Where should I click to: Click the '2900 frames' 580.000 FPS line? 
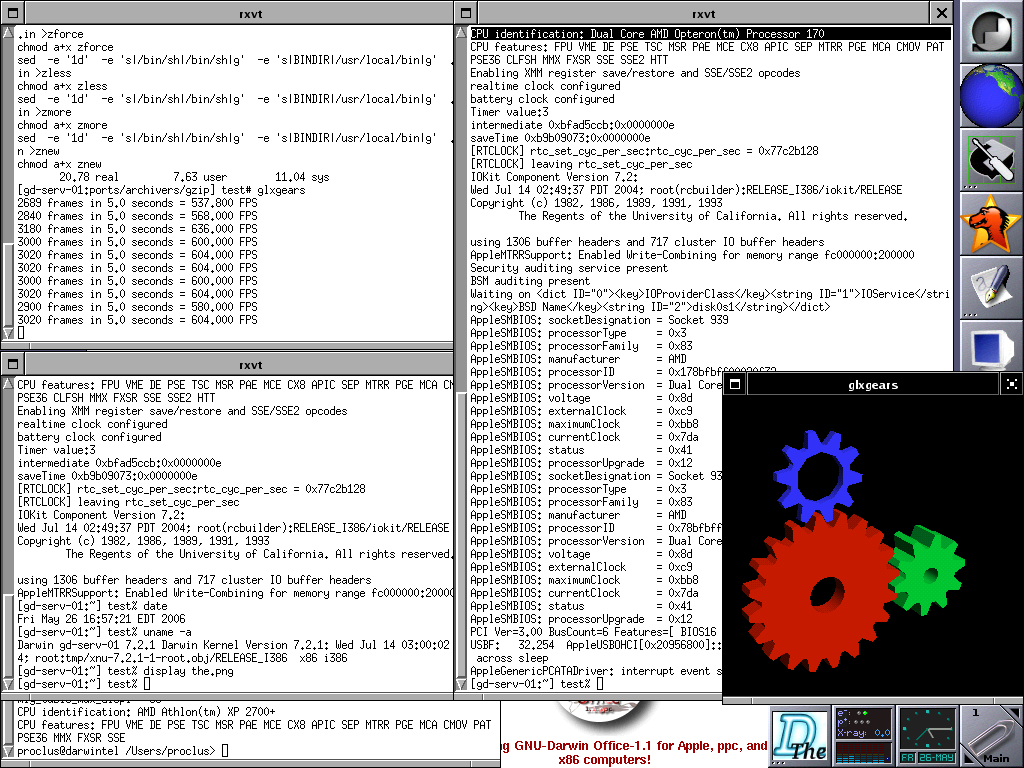coord(137,306)
